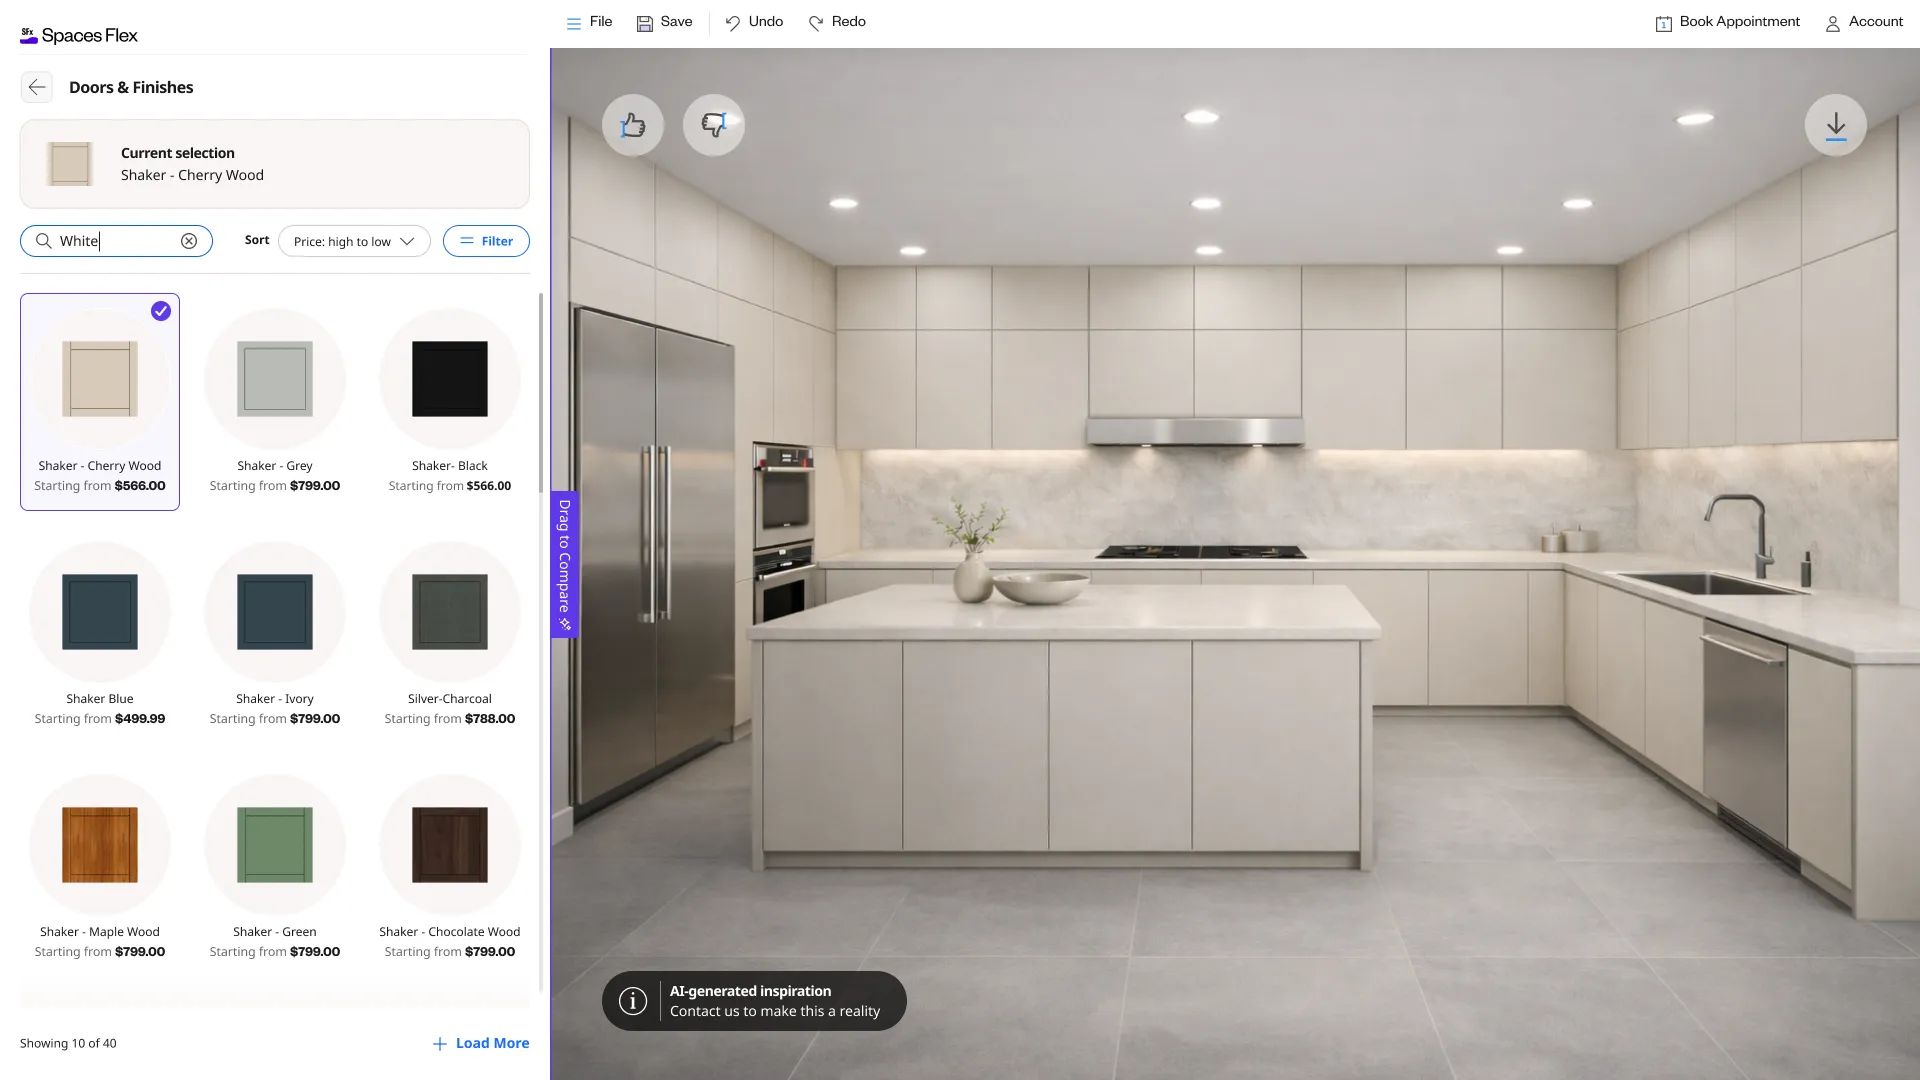Image resolution: width=1920 pixels, height=1080 pixels.
Task: Select the Shaker- Black finish
Action: [450, 402]
